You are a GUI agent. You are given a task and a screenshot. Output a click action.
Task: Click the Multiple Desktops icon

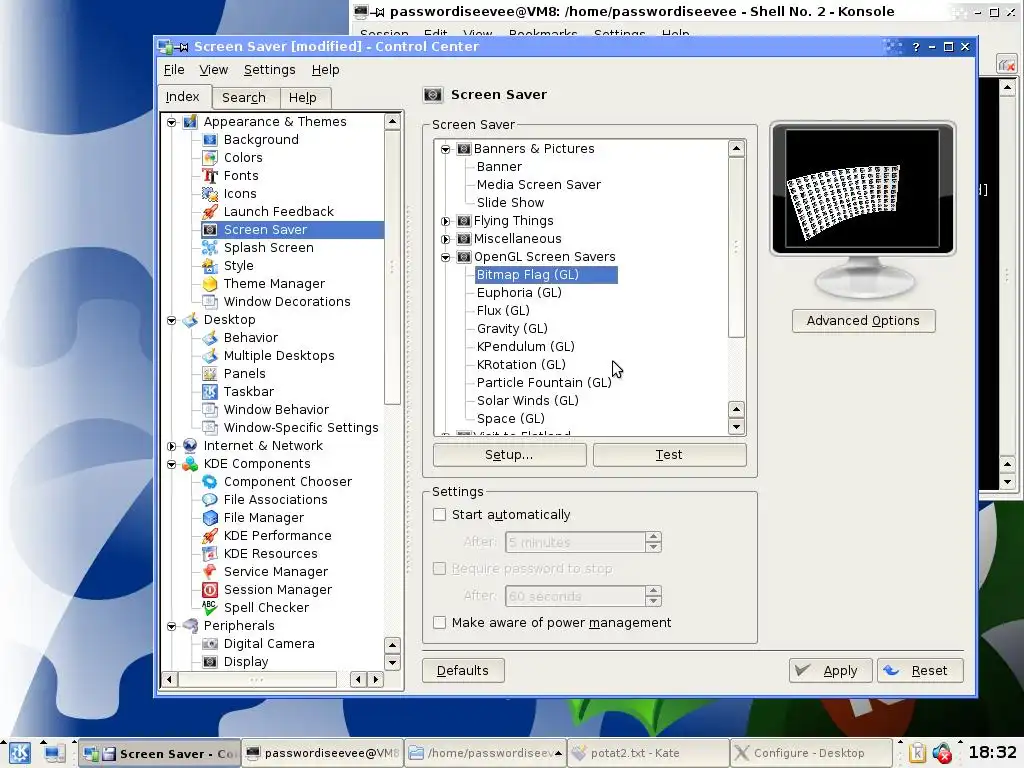coord(210,356)
